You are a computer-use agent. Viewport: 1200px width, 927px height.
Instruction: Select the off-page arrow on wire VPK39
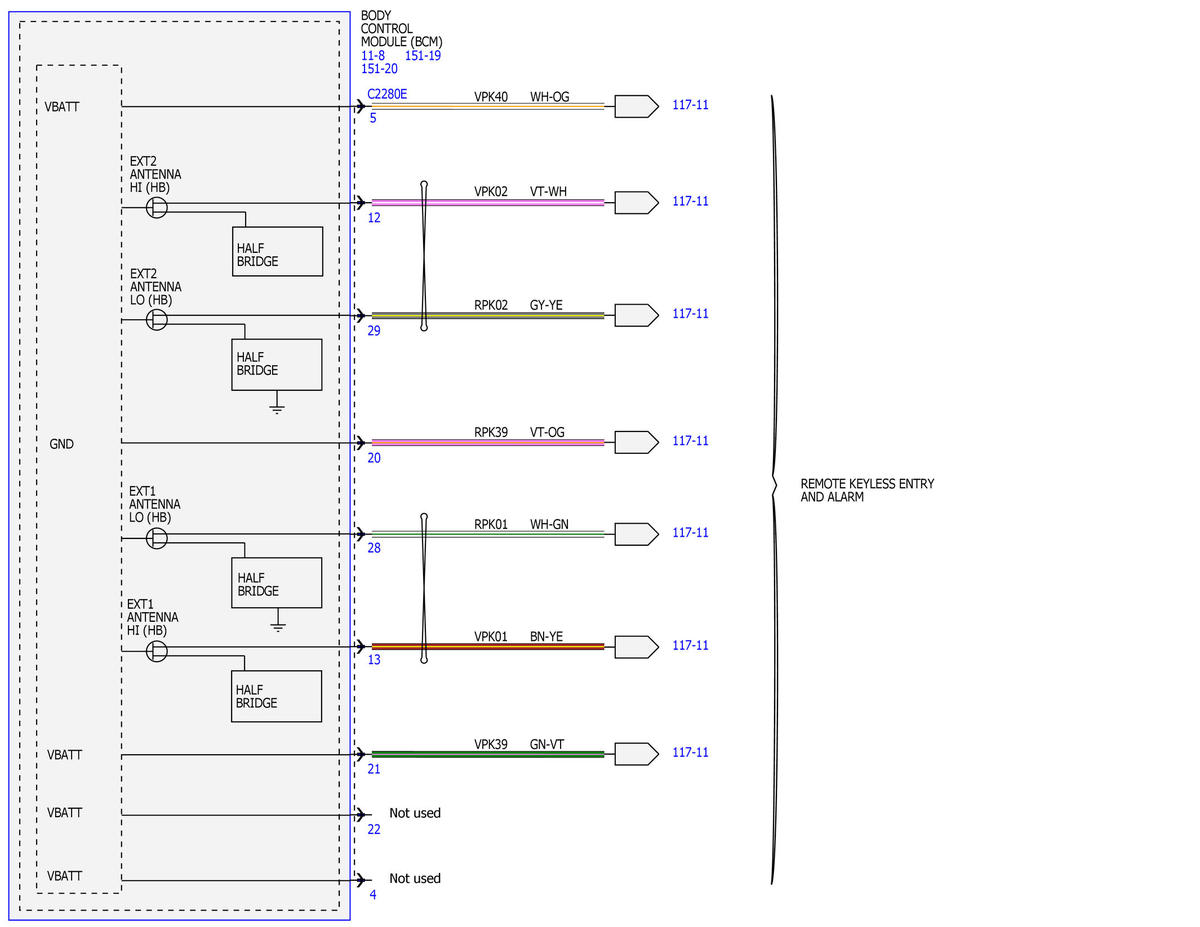(x=636, y=753)
